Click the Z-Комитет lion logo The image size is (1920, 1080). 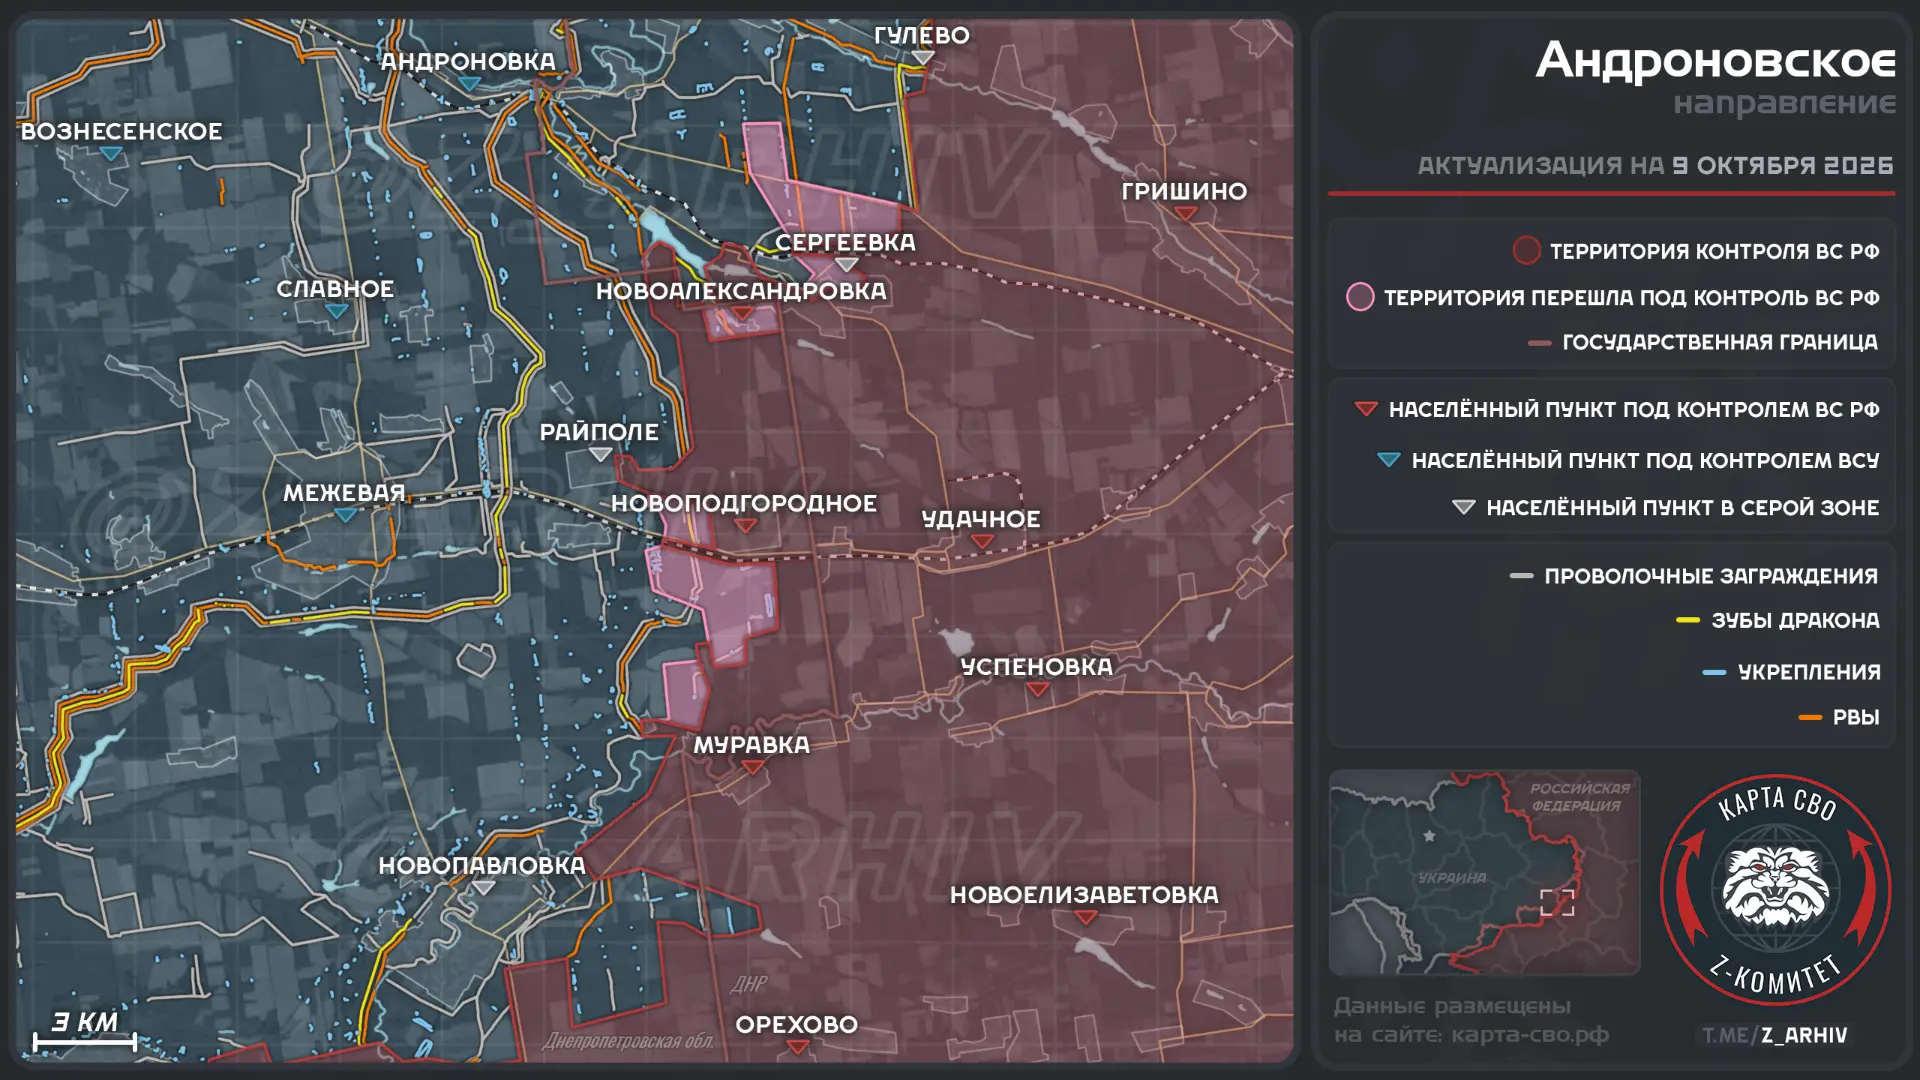(1775, 888)
